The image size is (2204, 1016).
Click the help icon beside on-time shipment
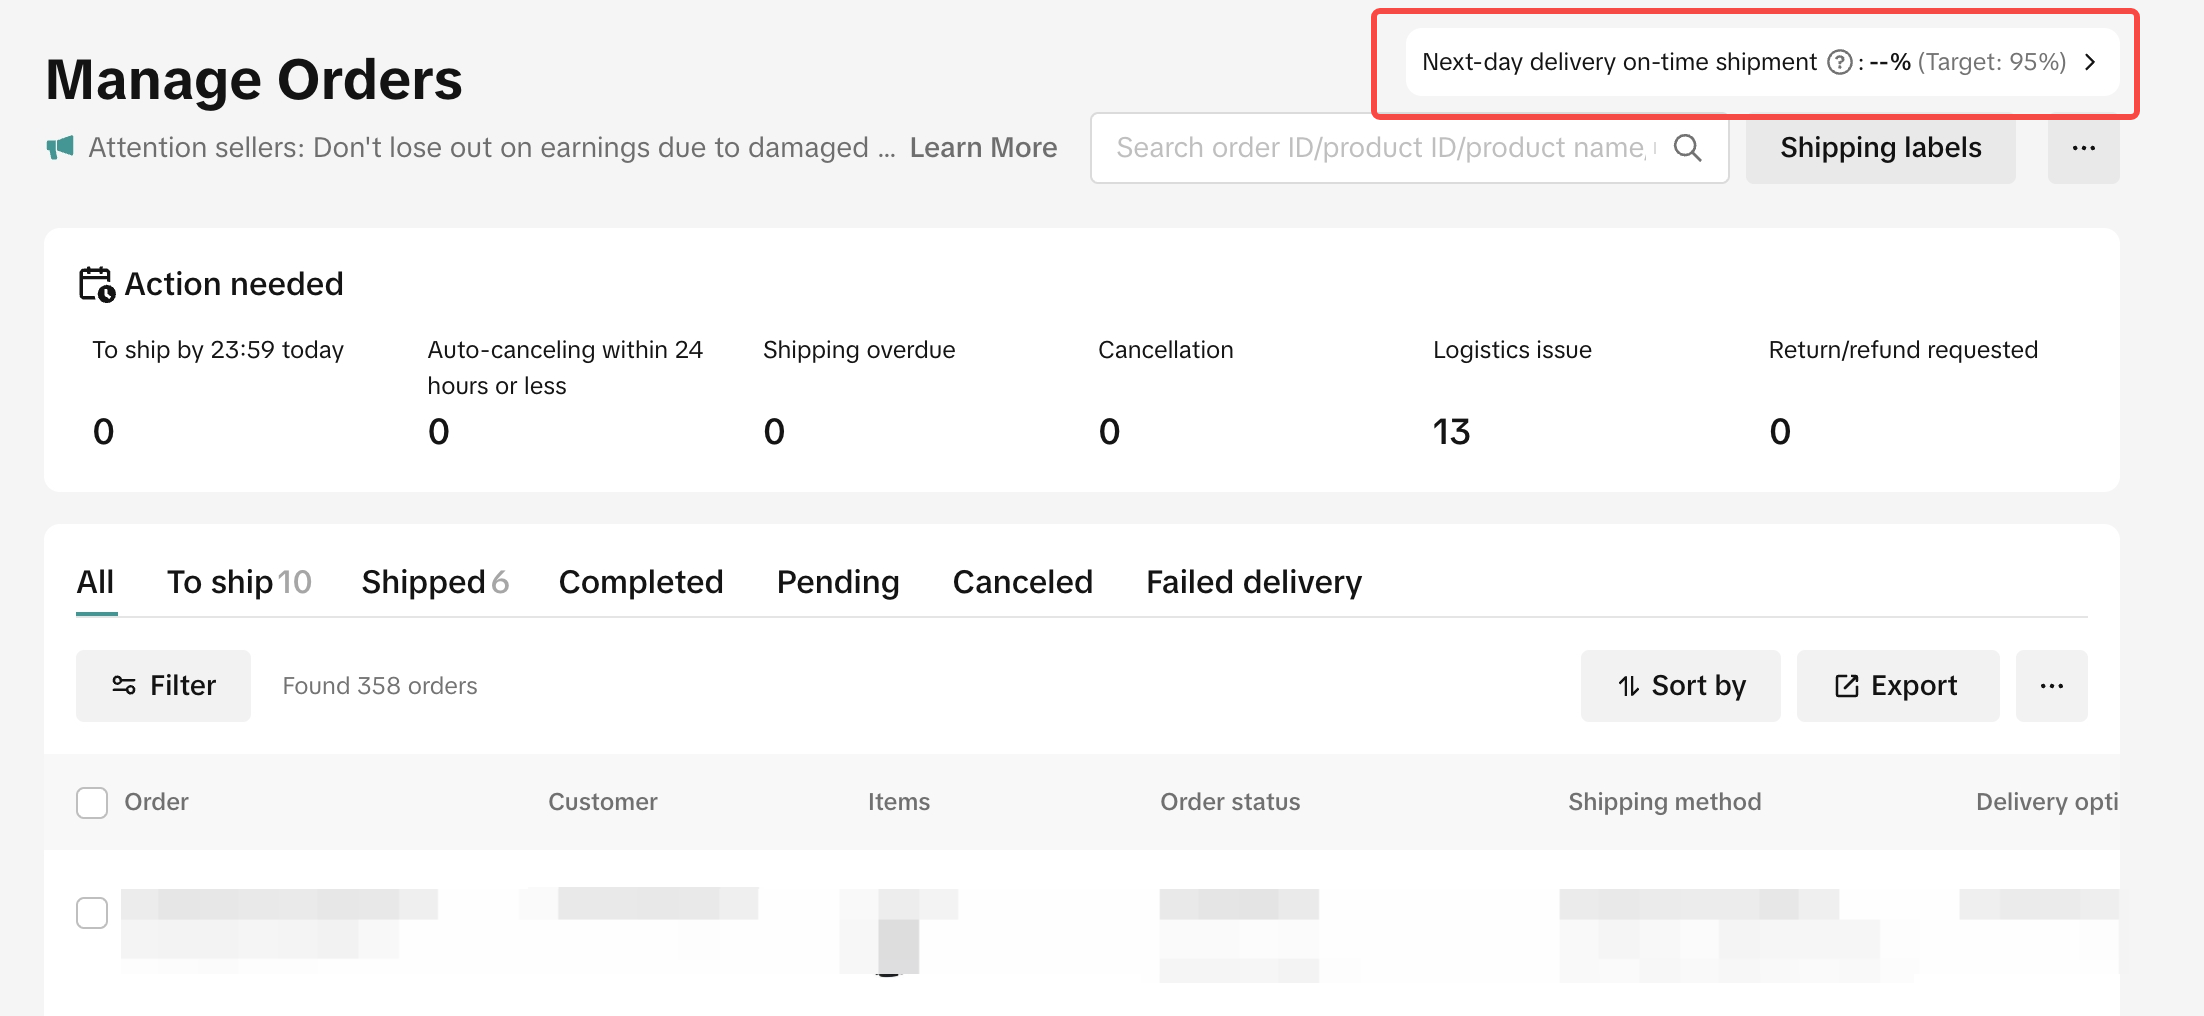1839,62
